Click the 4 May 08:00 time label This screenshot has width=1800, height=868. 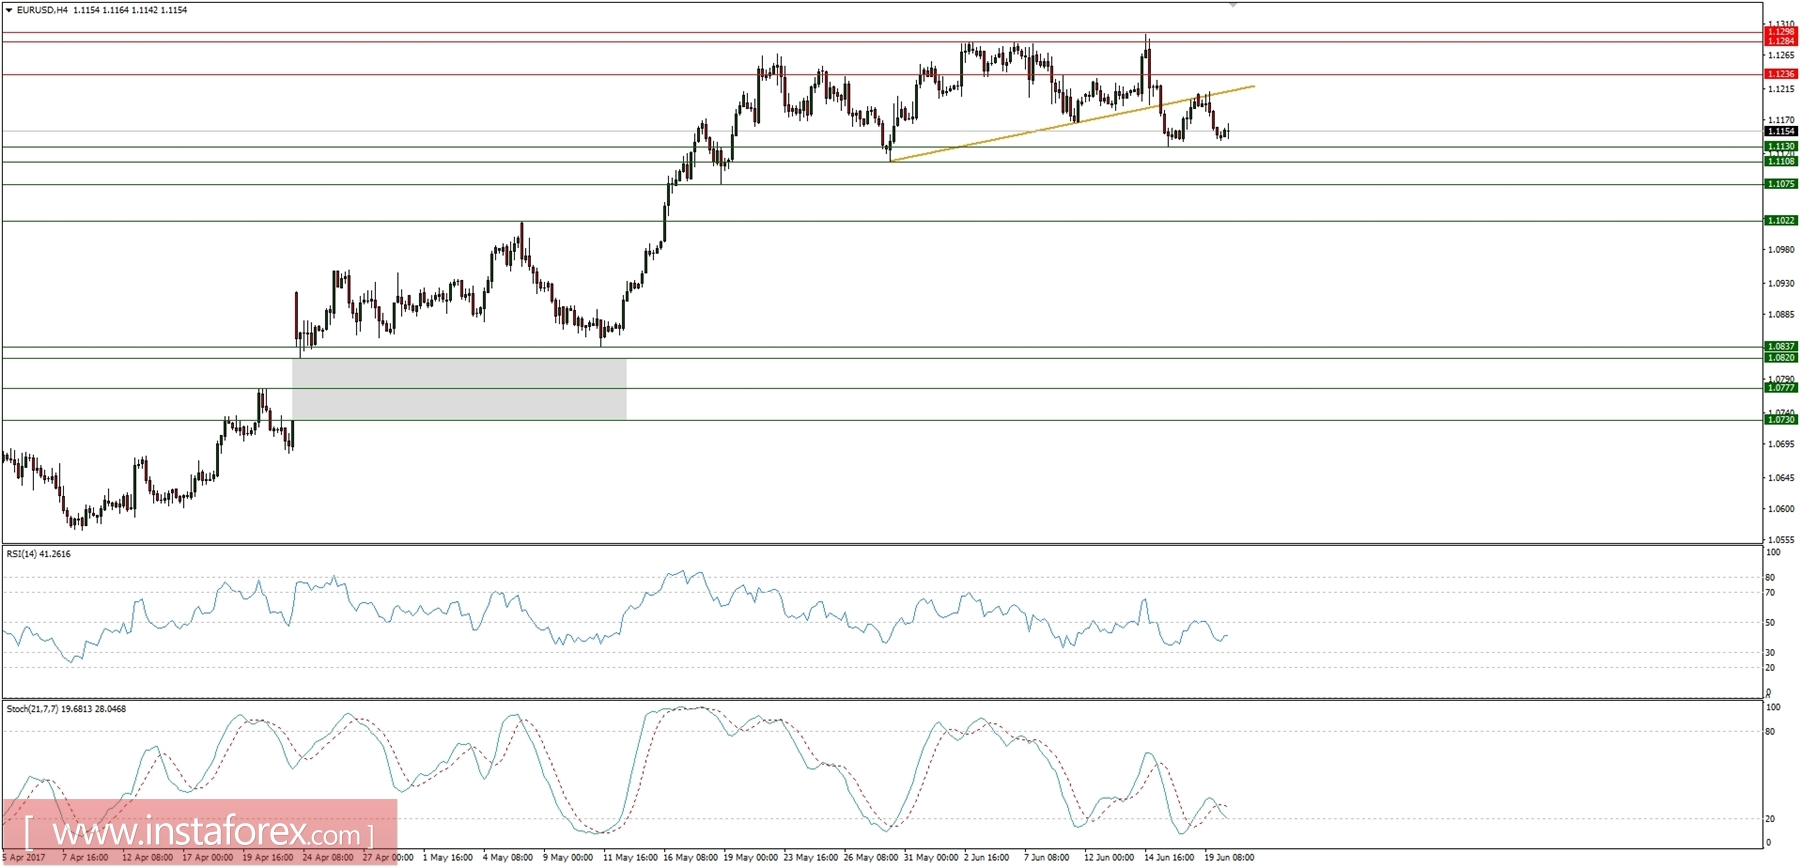[508, 858]
